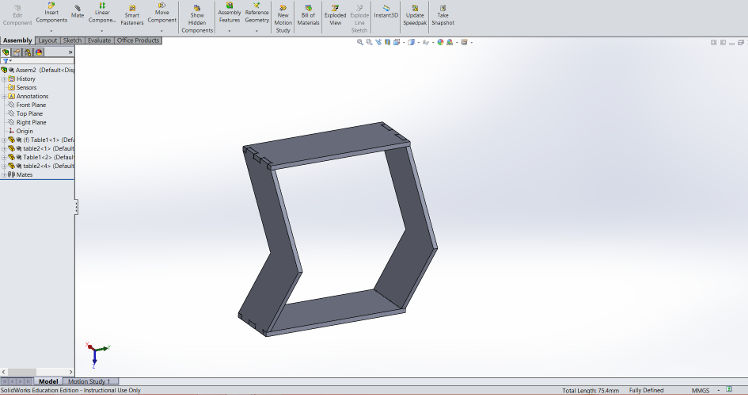748x395 pixels.
Task: Expand the (f) Table1<1> component
Action: point(4,140)
